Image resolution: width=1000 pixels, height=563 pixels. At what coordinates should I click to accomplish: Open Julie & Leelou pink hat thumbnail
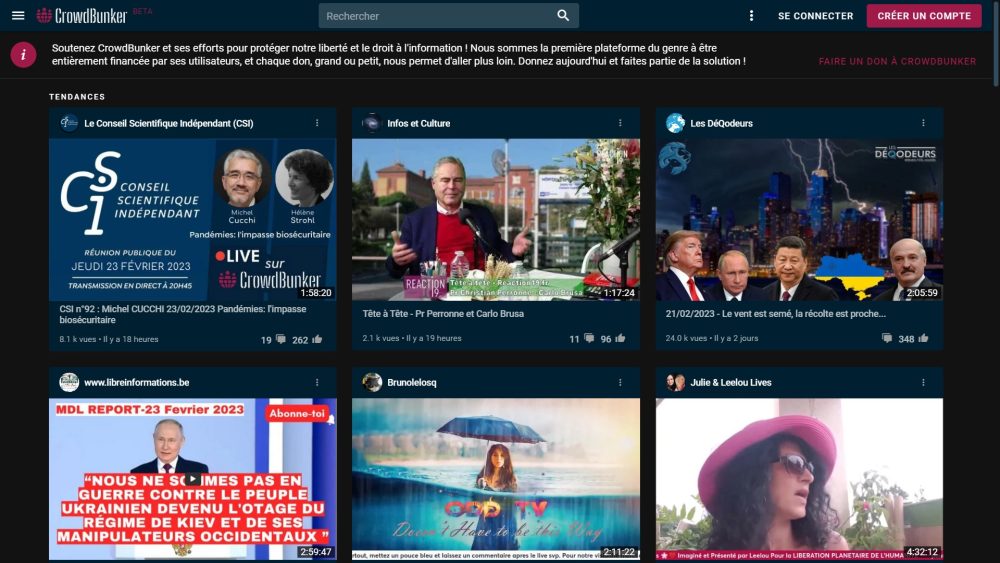point(799,479)
